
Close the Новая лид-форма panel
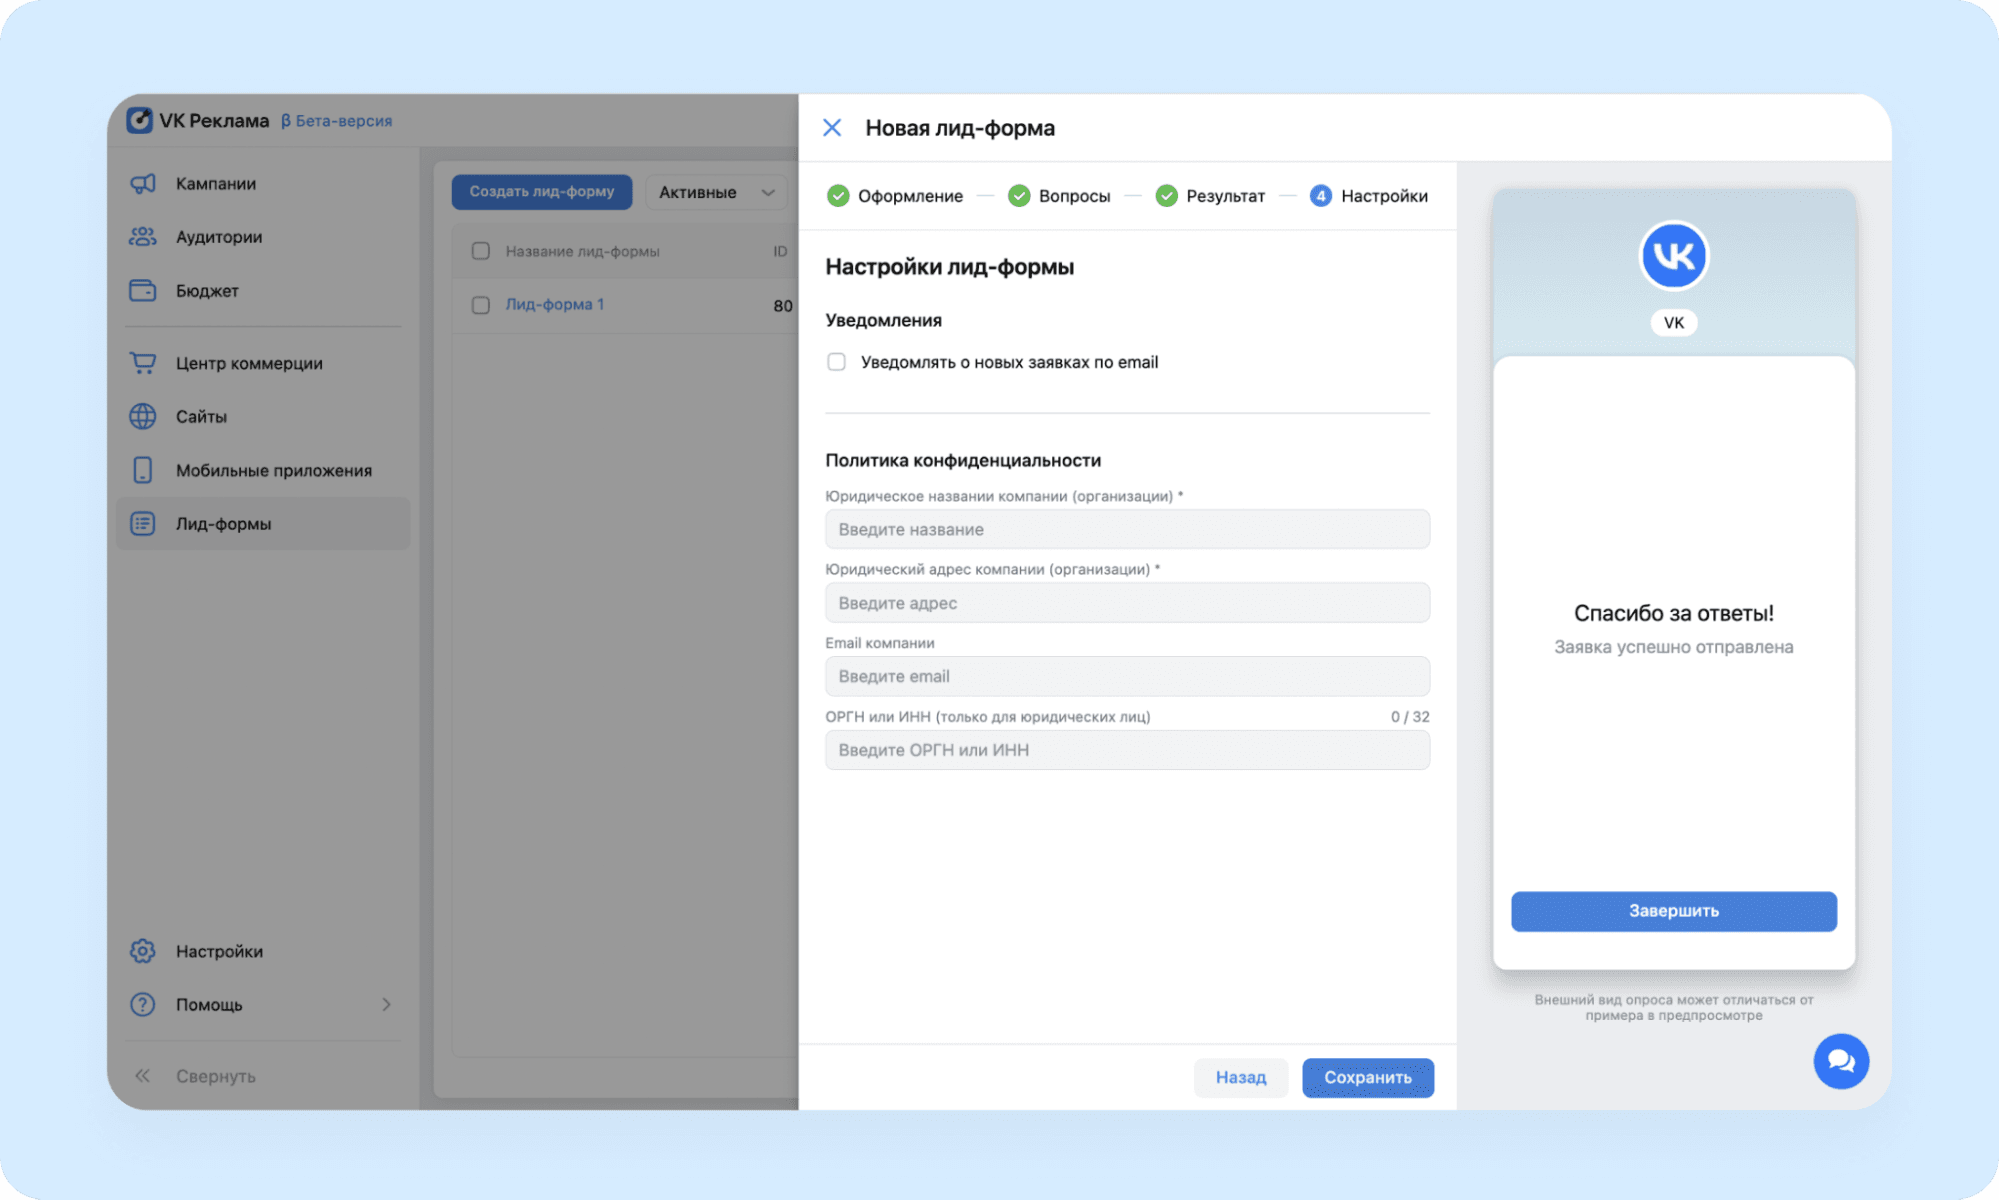[x=832, y=128]
